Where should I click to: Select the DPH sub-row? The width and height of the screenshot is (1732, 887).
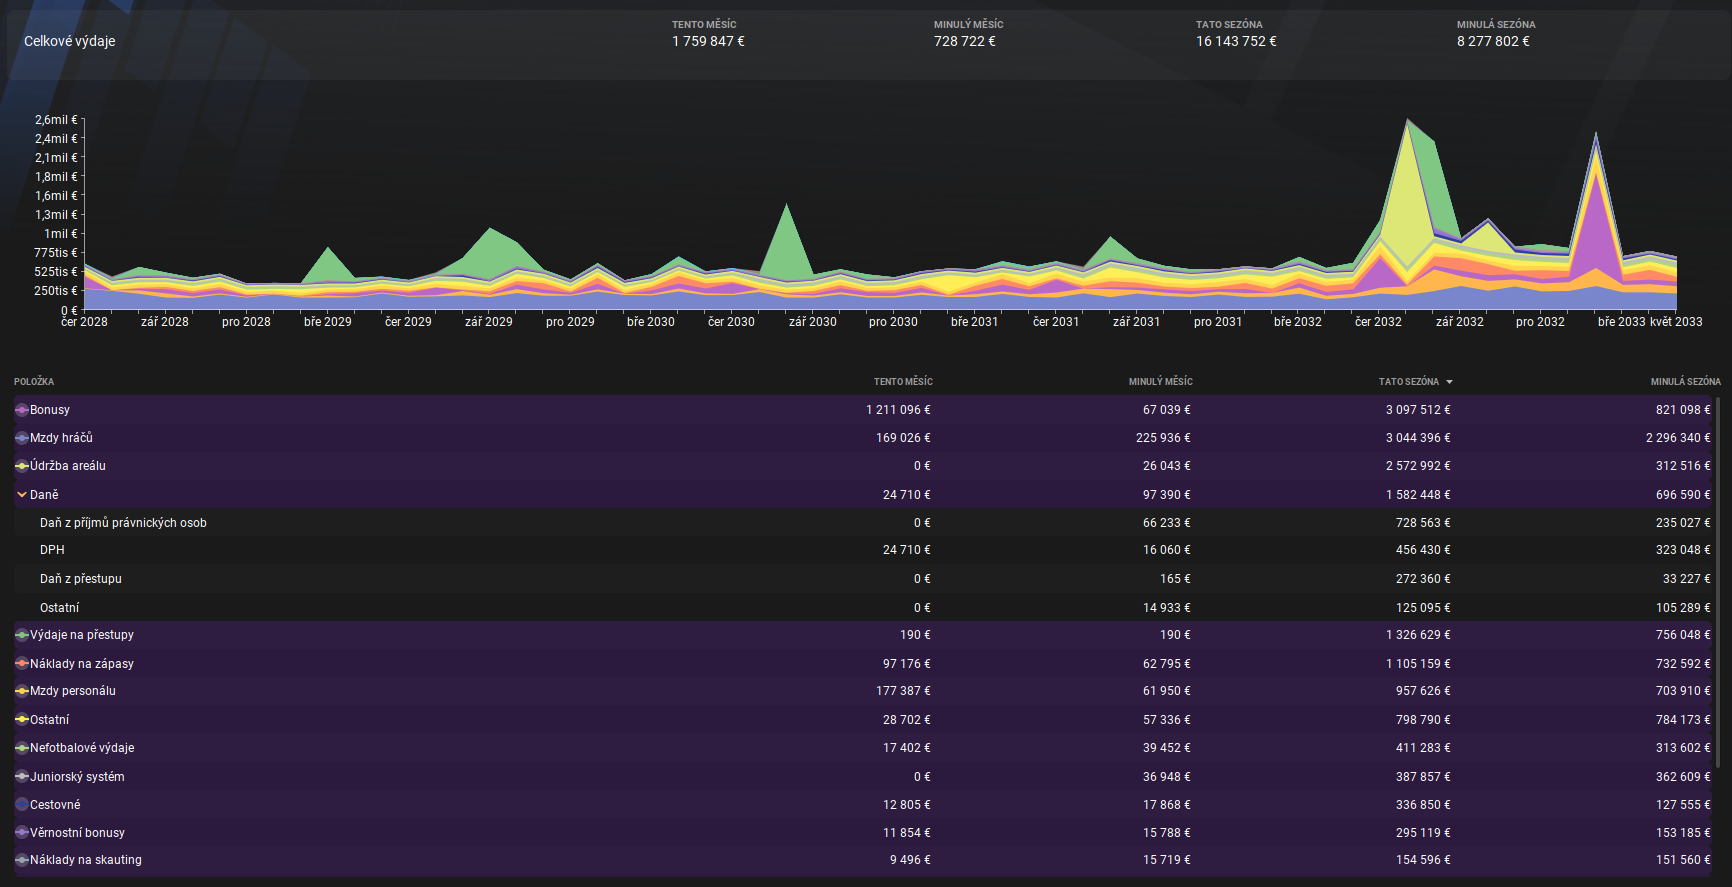coord(865,550)
